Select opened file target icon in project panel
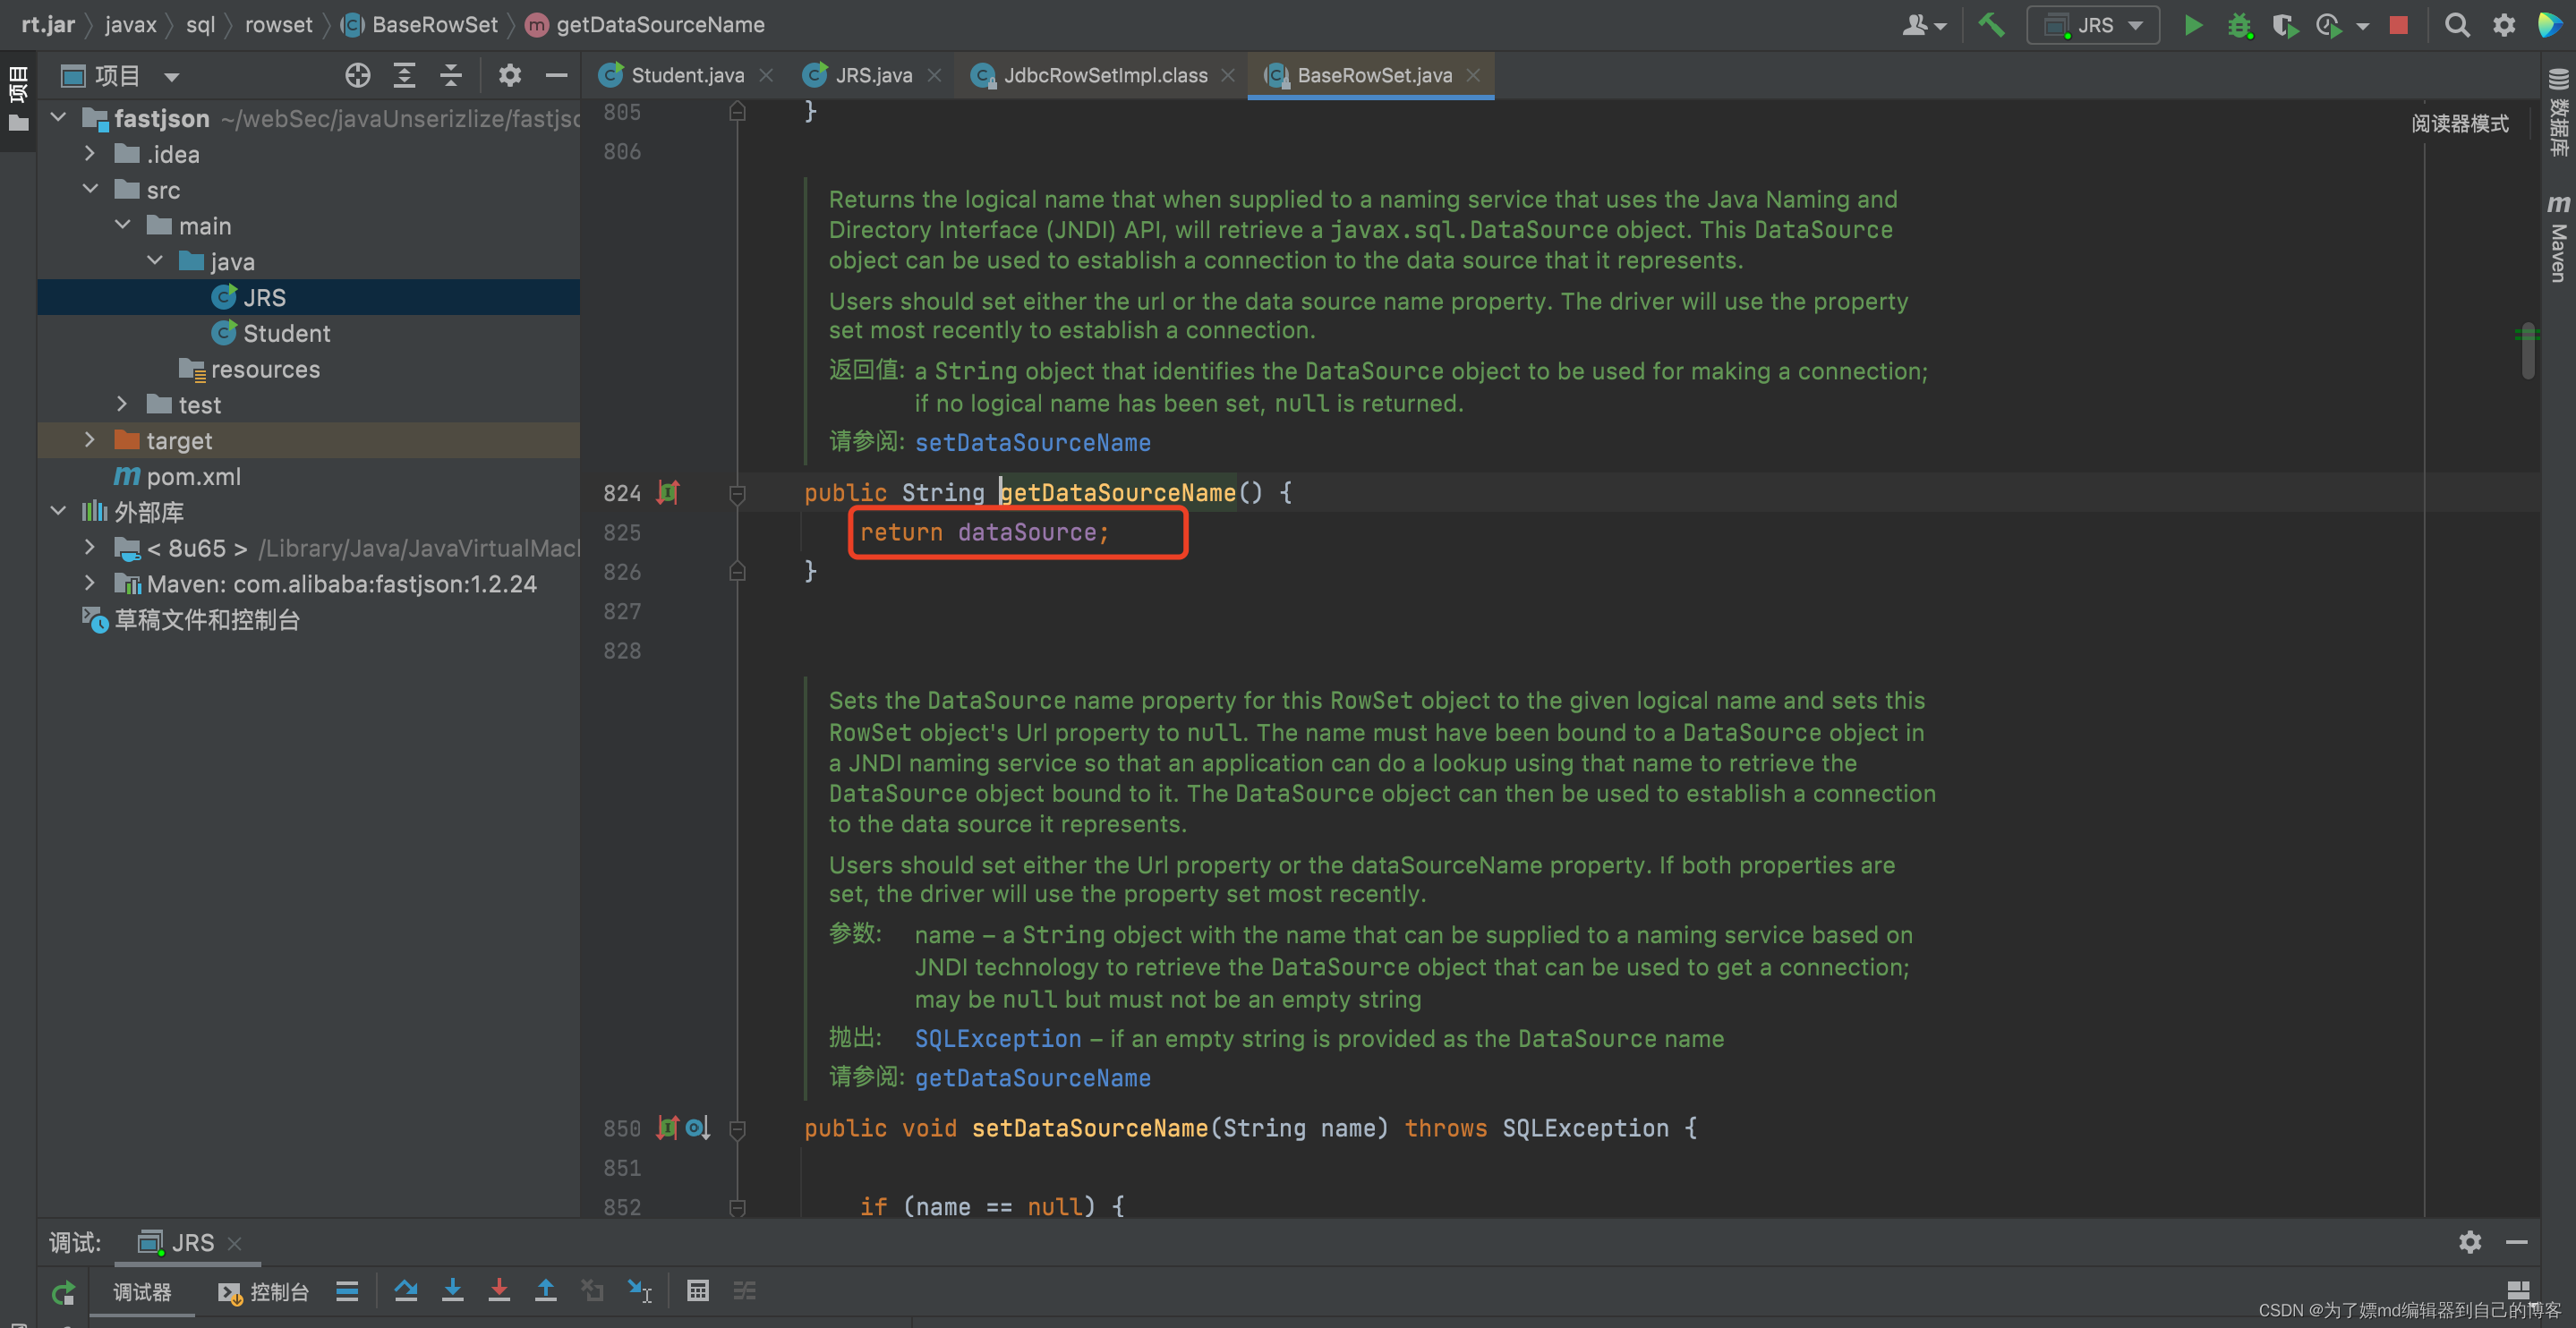The height and width of the screenshot is (1328, 2576). [358, 75]
